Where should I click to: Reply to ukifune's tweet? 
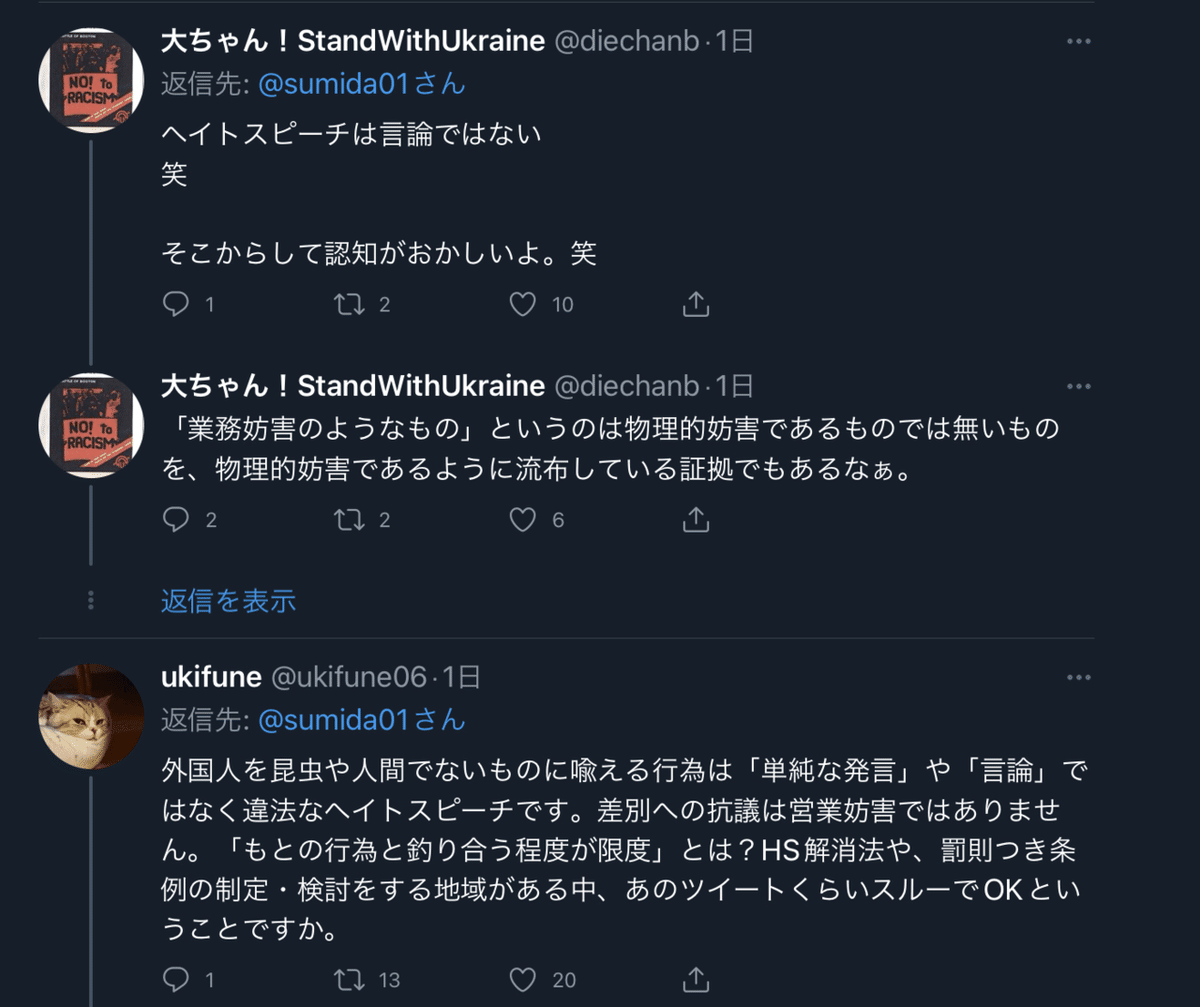click(x=176, y=979)
